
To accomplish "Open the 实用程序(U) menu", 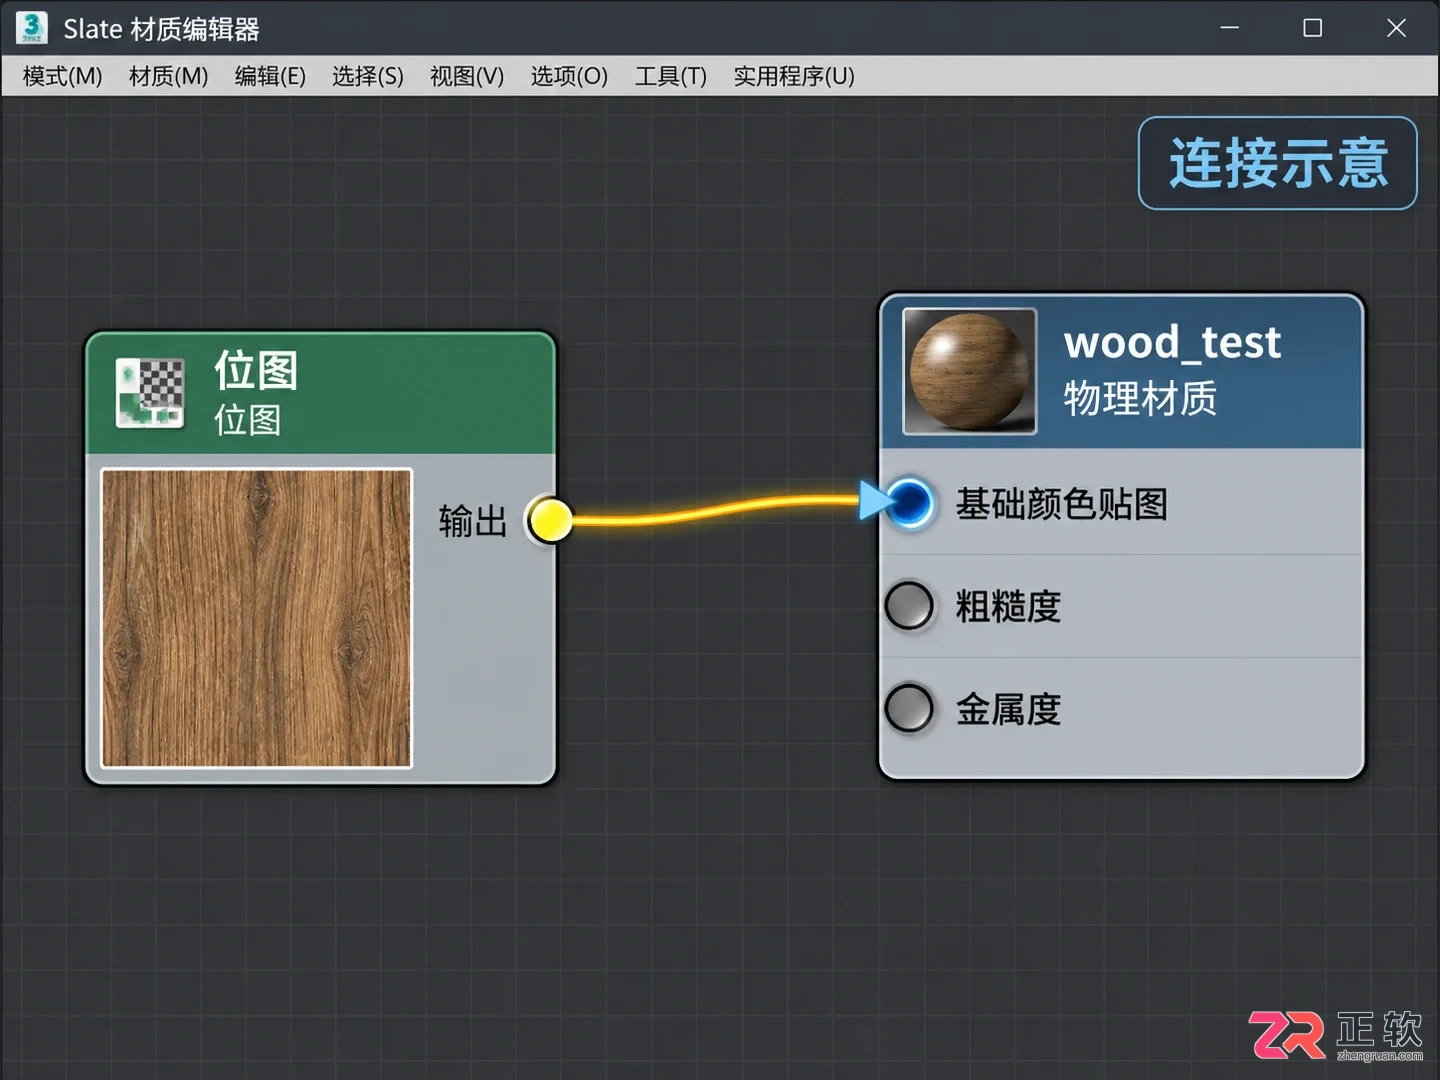I will pyautogui.click(x=794, y=76).
